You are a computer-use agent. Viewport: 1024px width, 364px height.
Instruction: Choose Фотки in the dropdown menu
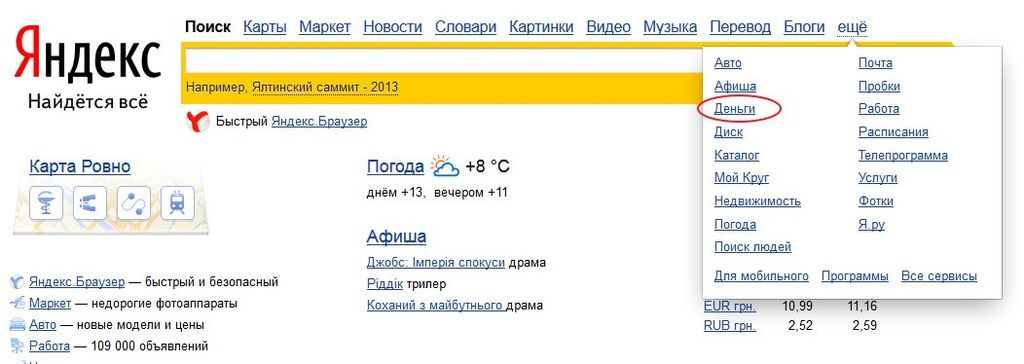click(x=876, y=201)
